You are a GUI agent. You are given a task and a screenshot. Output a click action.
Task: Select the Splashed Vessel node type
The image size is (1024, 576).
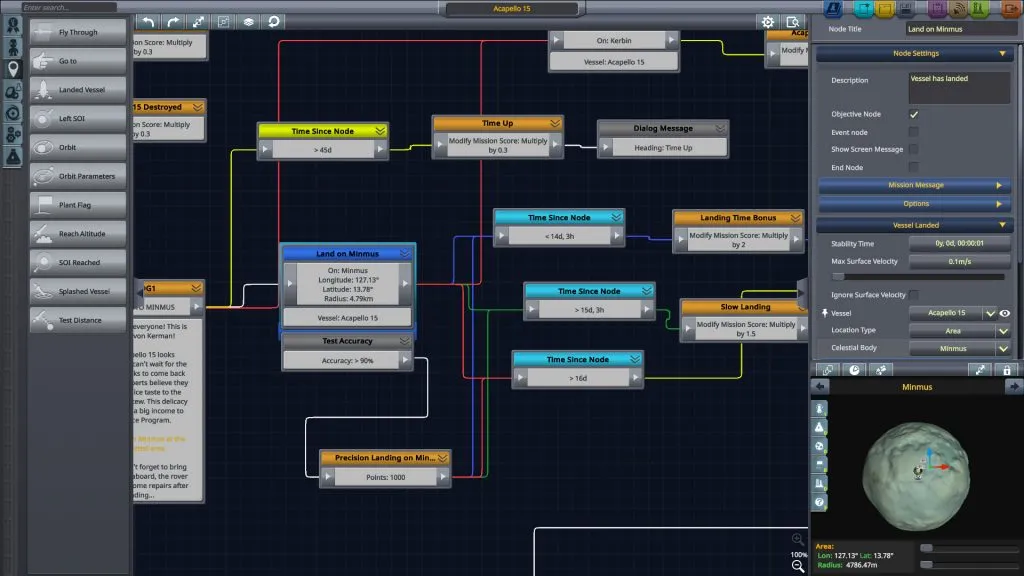coord(78,291)
